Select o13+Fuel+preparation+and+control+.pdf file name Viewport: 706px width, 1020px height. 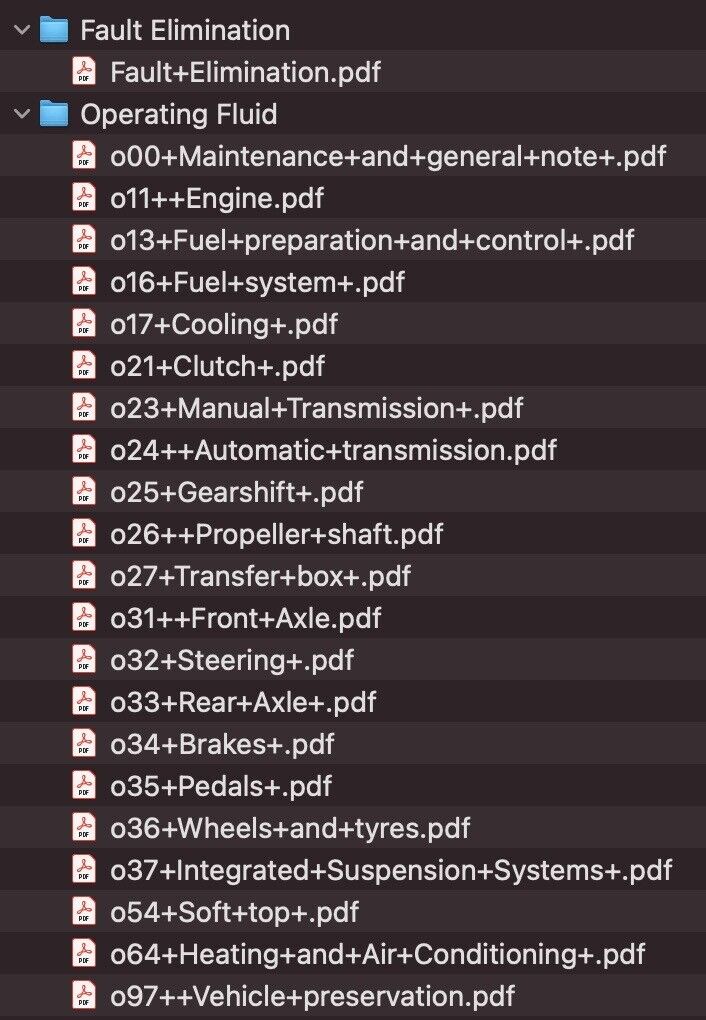[x=372, y=240]
